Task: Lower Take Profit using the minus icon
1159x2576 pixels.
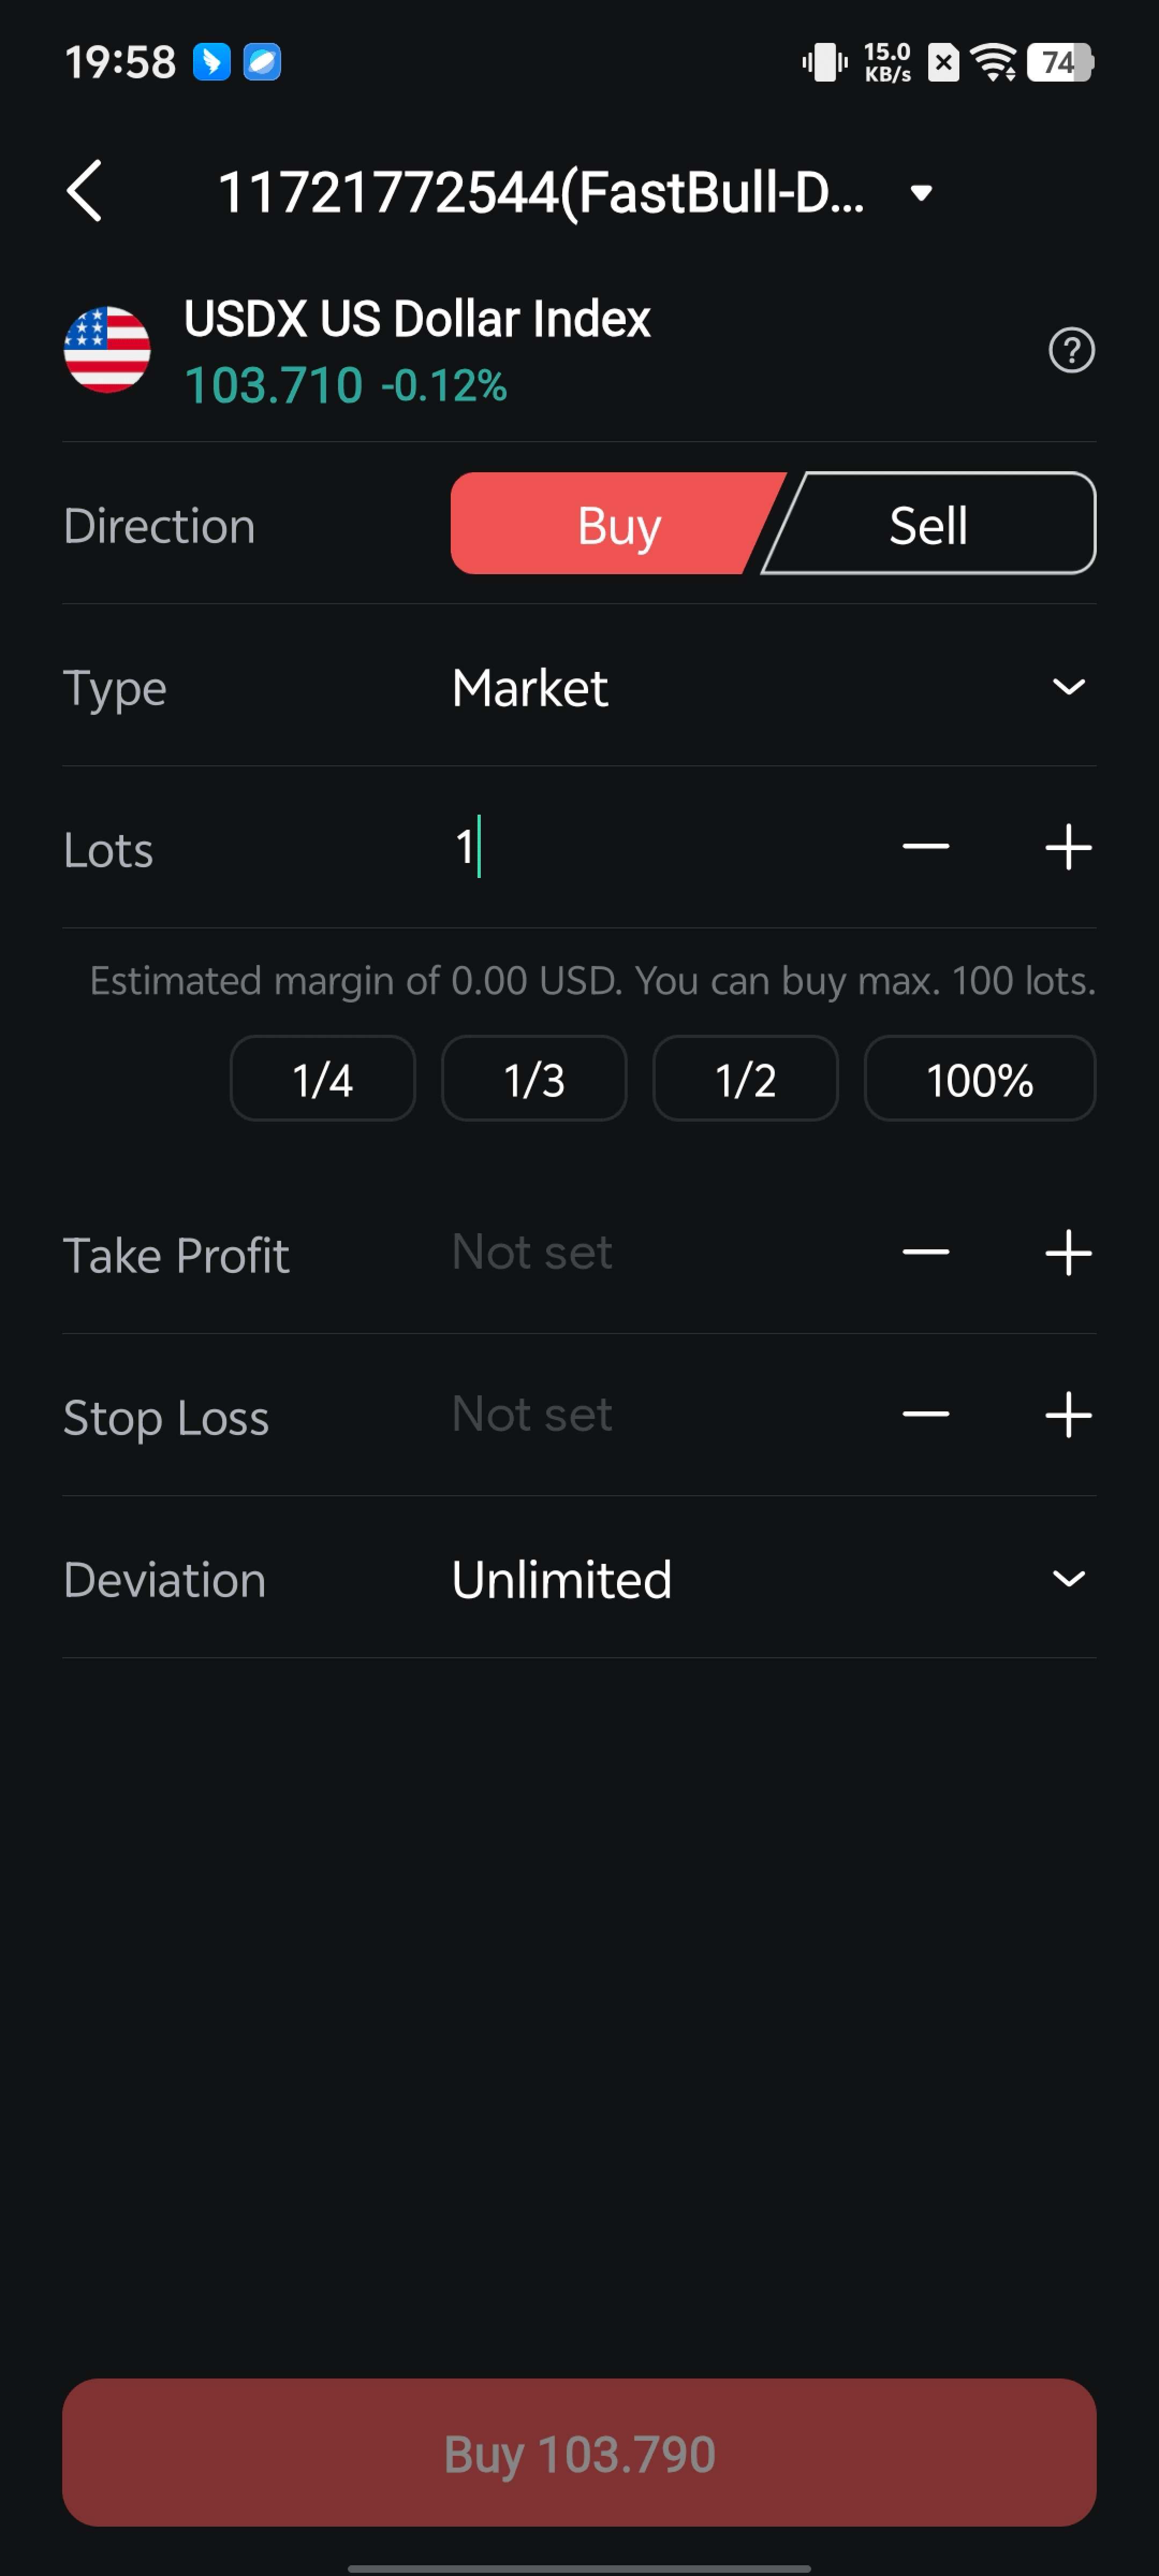Action: [925, 1252]
